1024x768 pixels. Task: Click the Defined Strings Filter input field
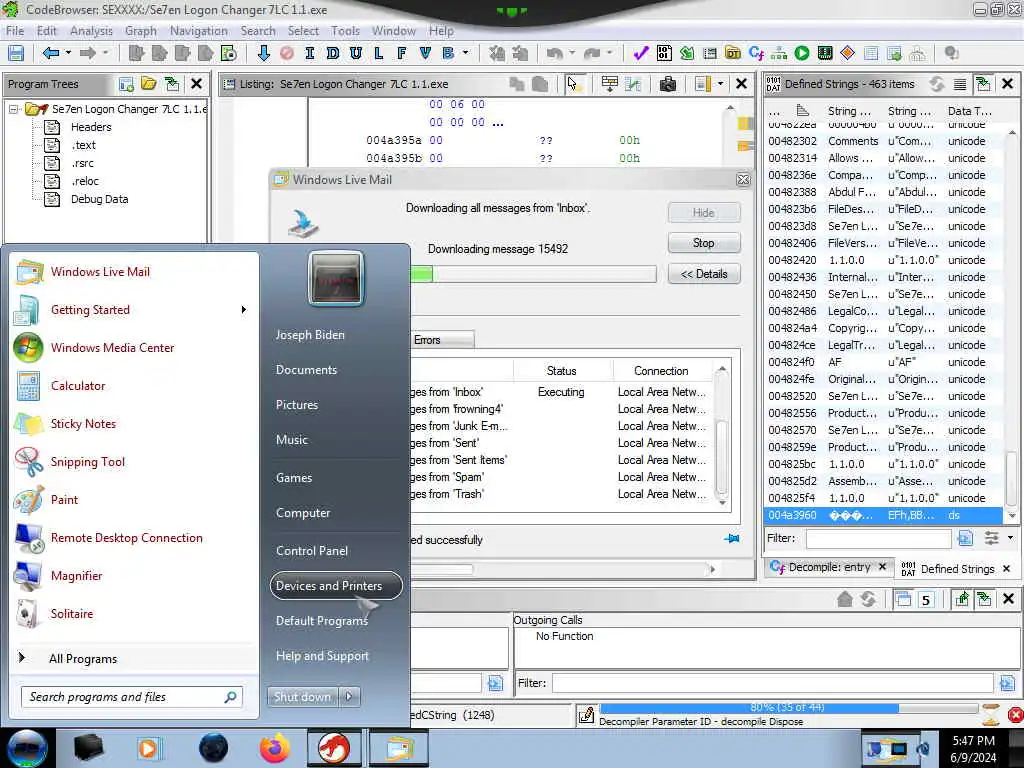coord(878,538)
